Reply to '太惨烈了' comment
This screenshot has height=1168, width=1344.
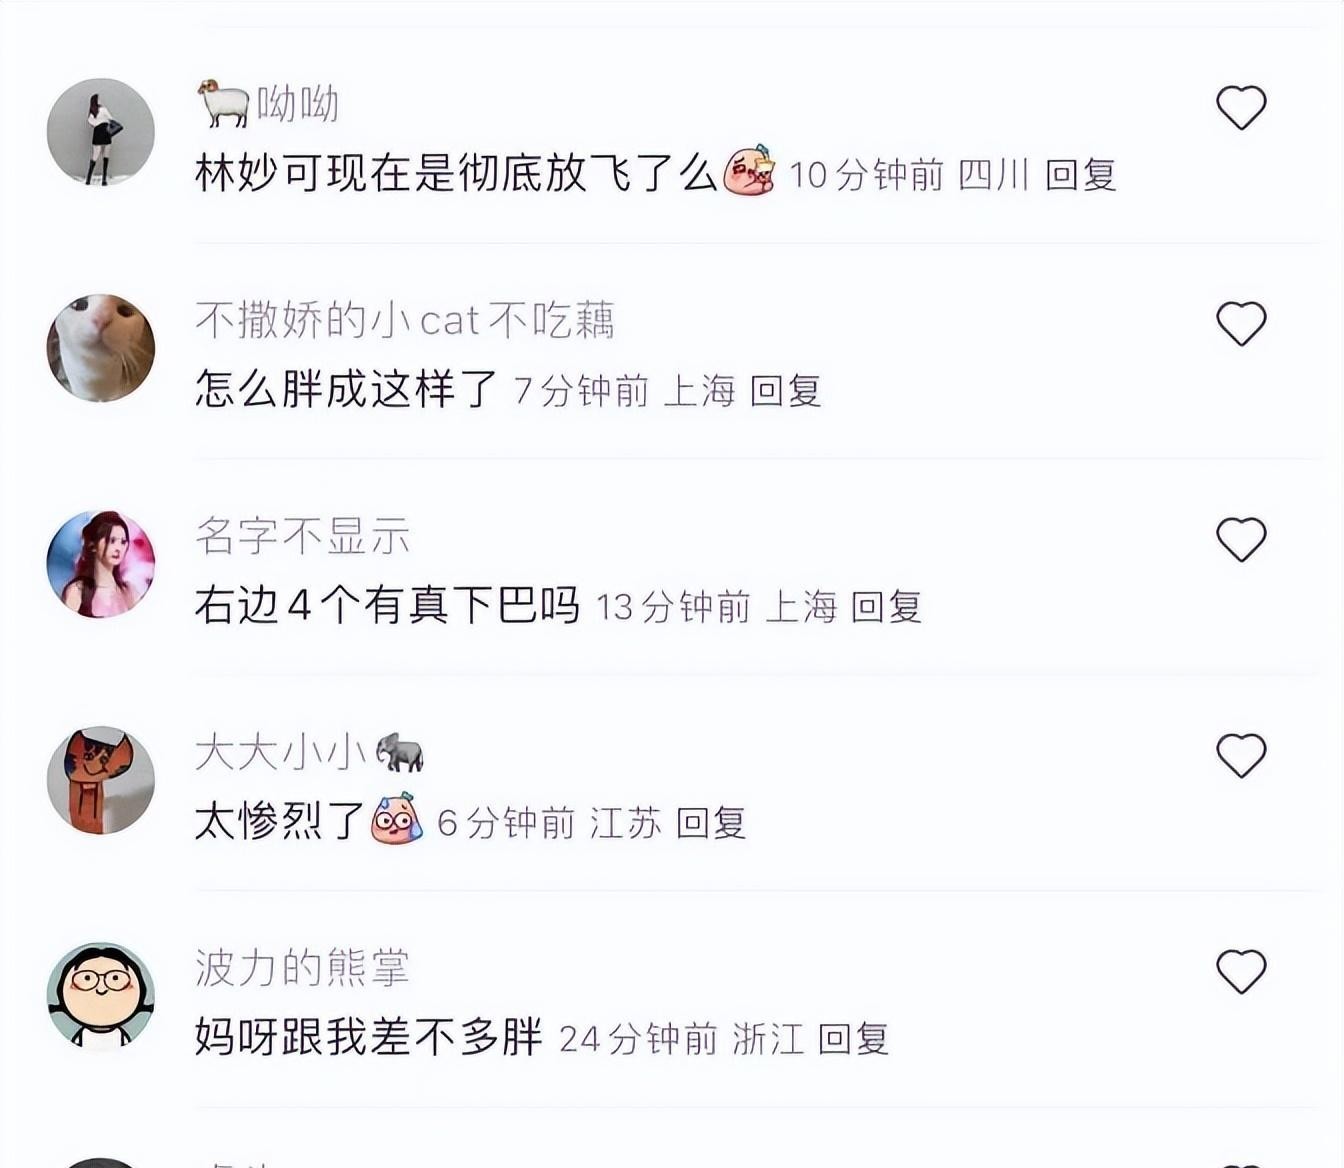pyautogui.click(x=711, y=823)
